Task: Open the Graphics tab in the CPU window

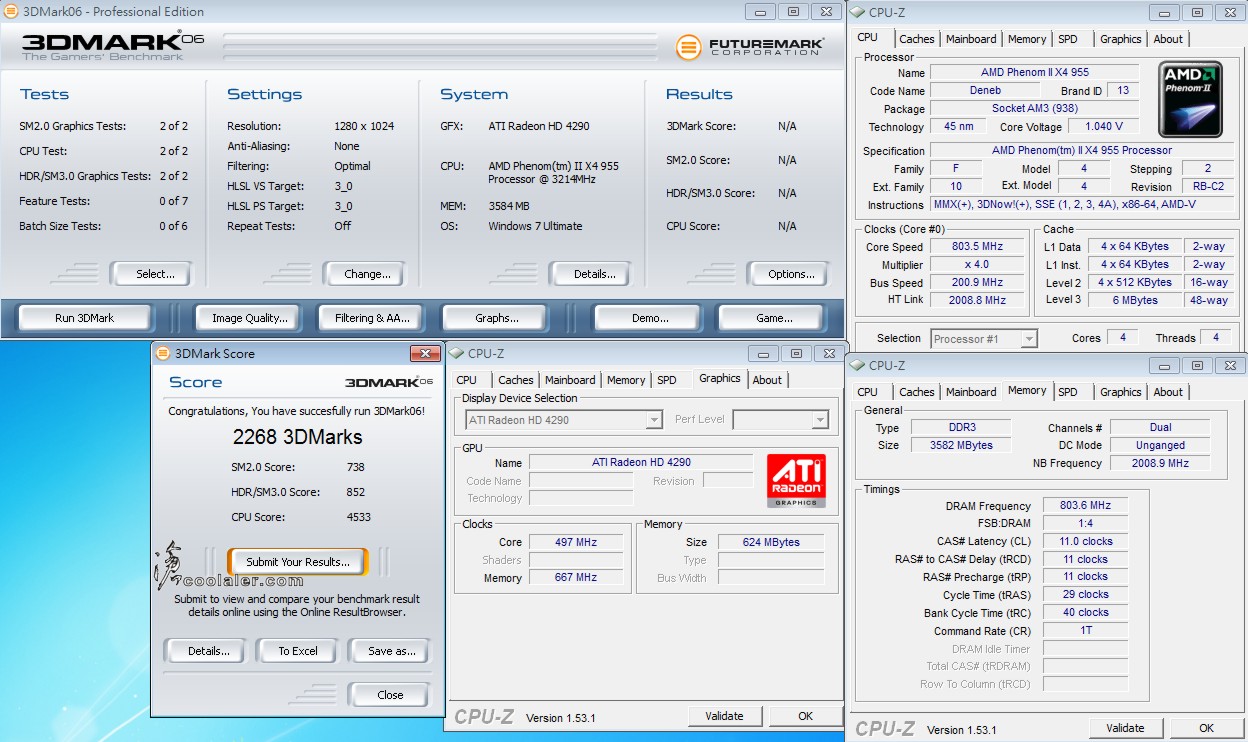Action: pyautogui.click(x=1120, y=39)
